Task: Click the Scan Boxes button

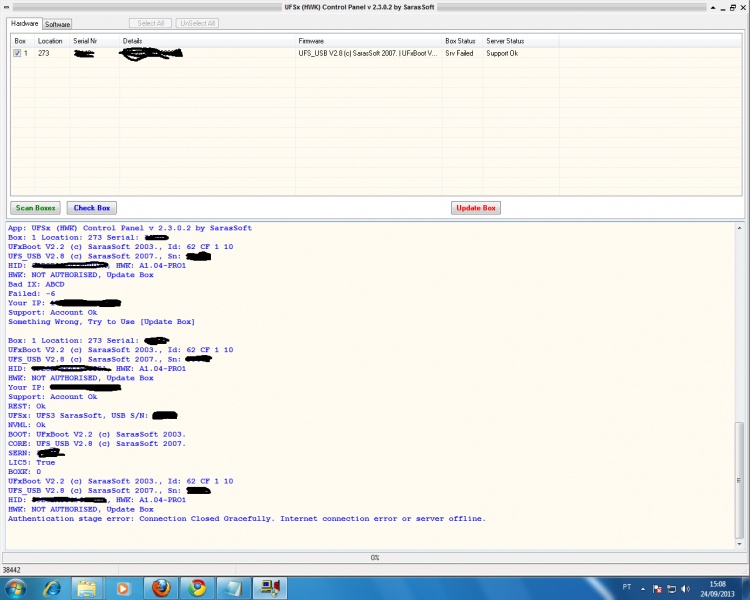Action: coord(35,208)
